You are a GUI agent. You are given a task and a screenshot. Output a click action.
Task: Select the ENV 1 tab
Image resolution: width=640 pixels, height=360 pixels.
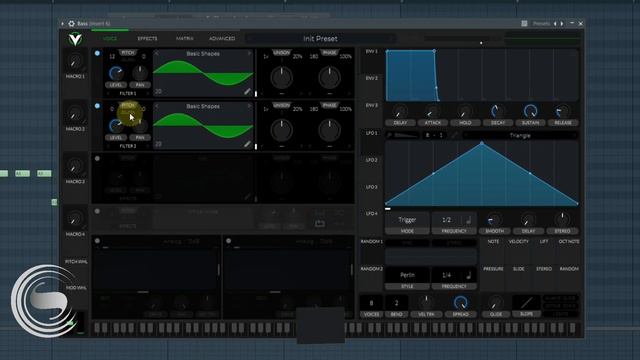[371, 51]
